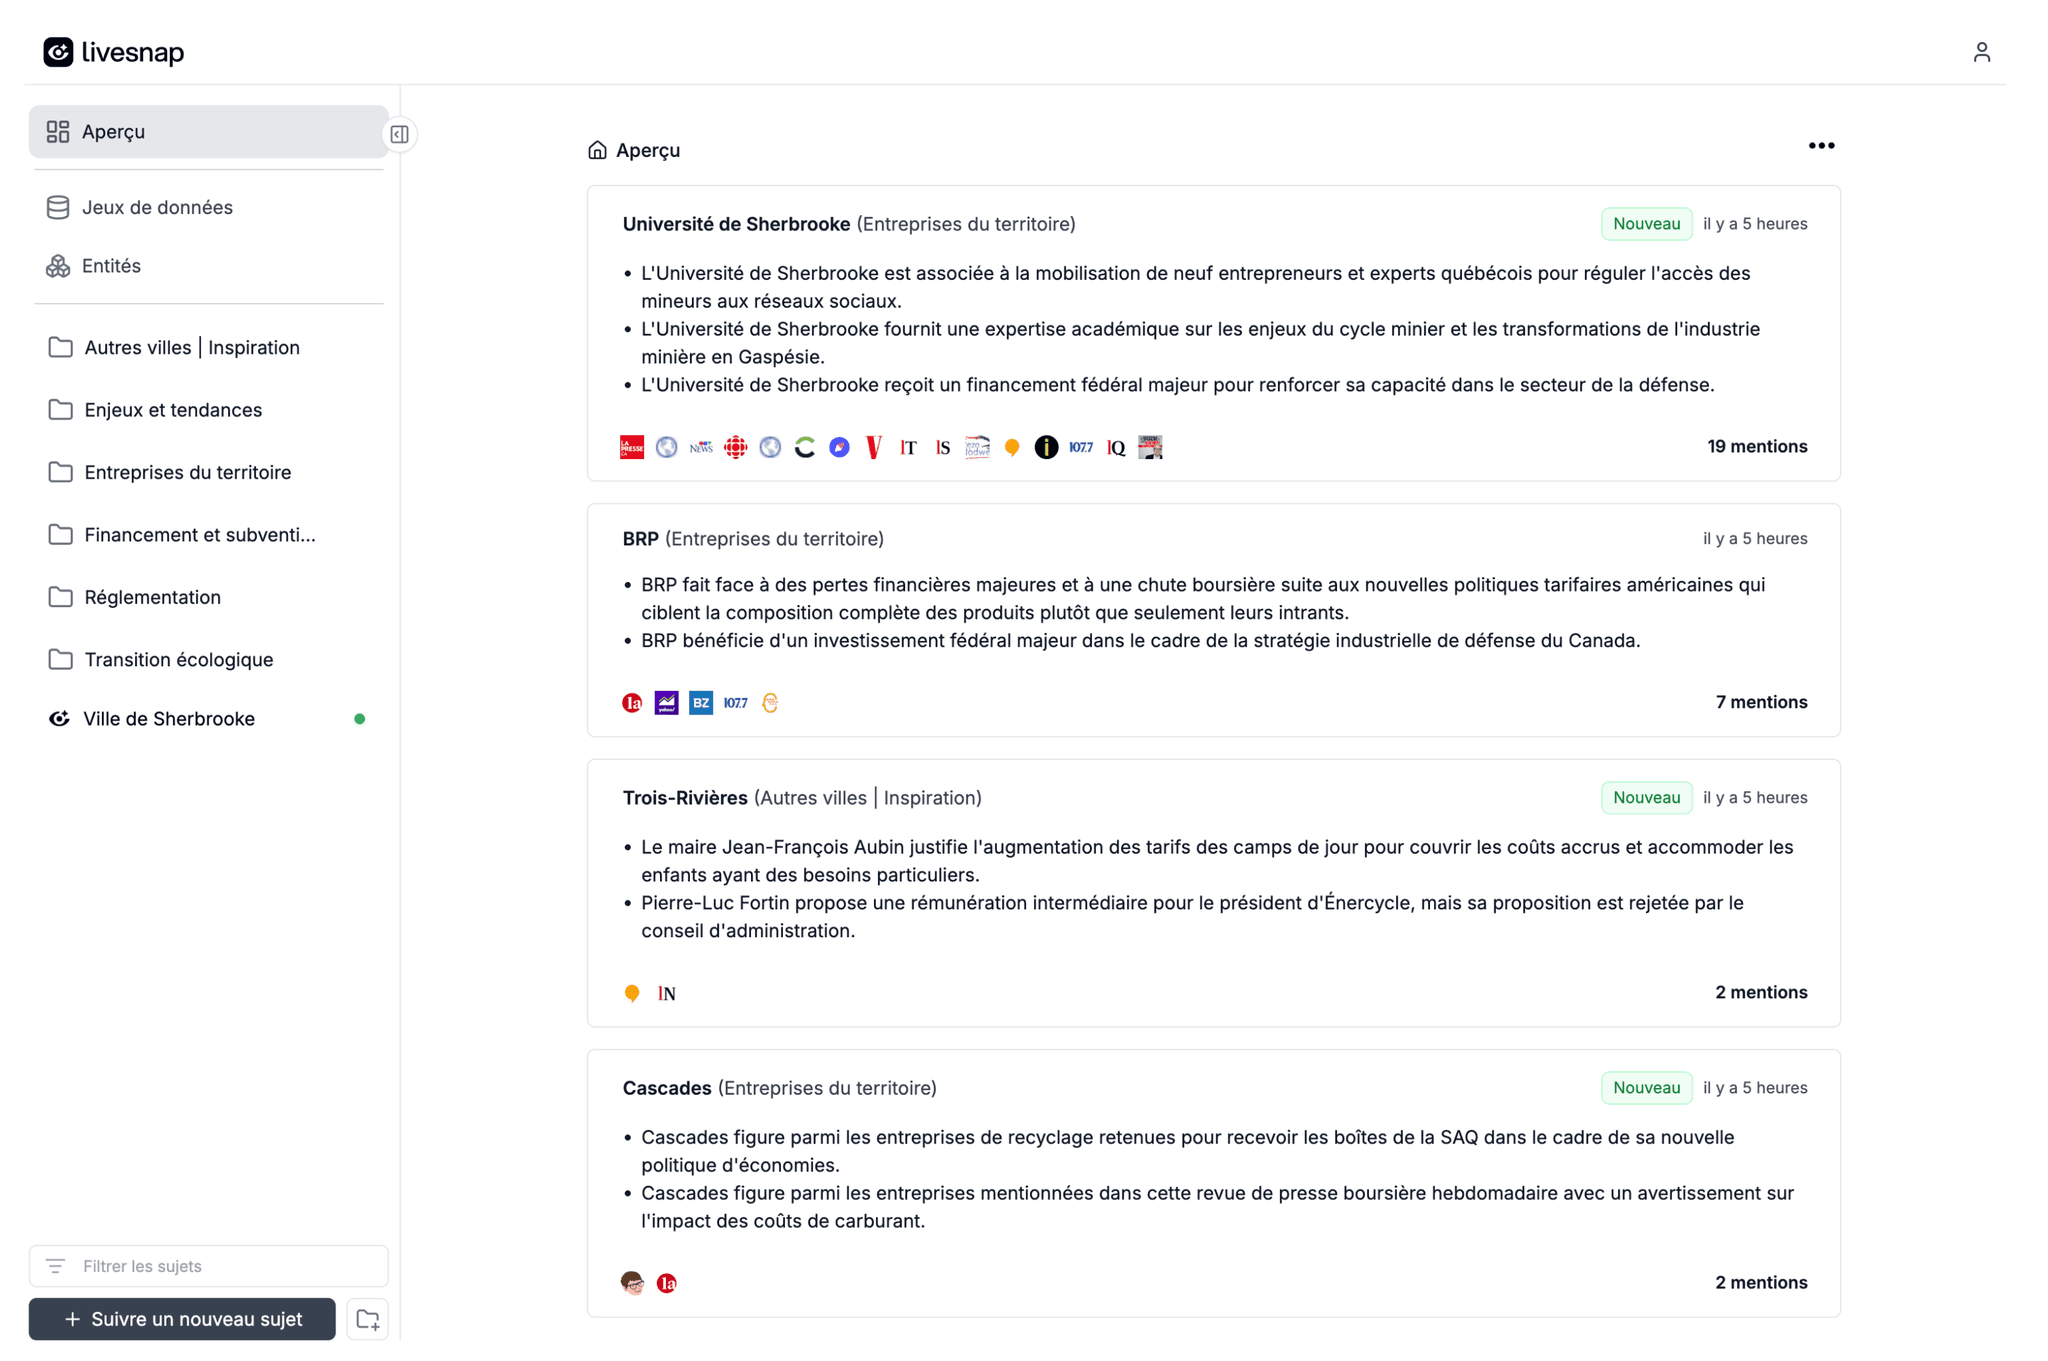
Task: Click the green dot beside Ville de Sherbrooke
Action: (x=360, y=719)
